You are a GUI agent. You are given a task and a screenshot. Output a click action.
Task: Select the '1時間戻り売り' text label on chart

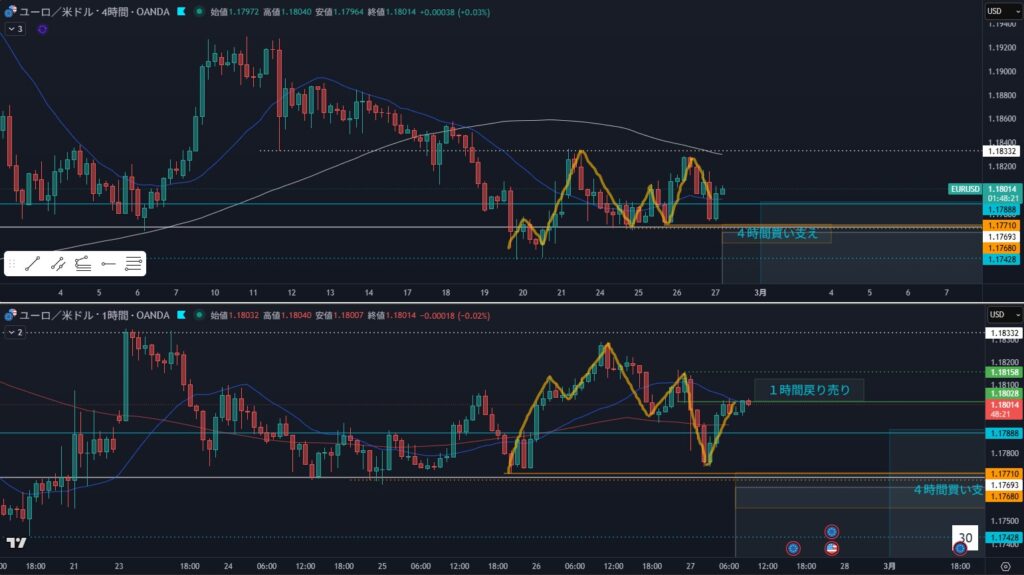coord(808,390)
